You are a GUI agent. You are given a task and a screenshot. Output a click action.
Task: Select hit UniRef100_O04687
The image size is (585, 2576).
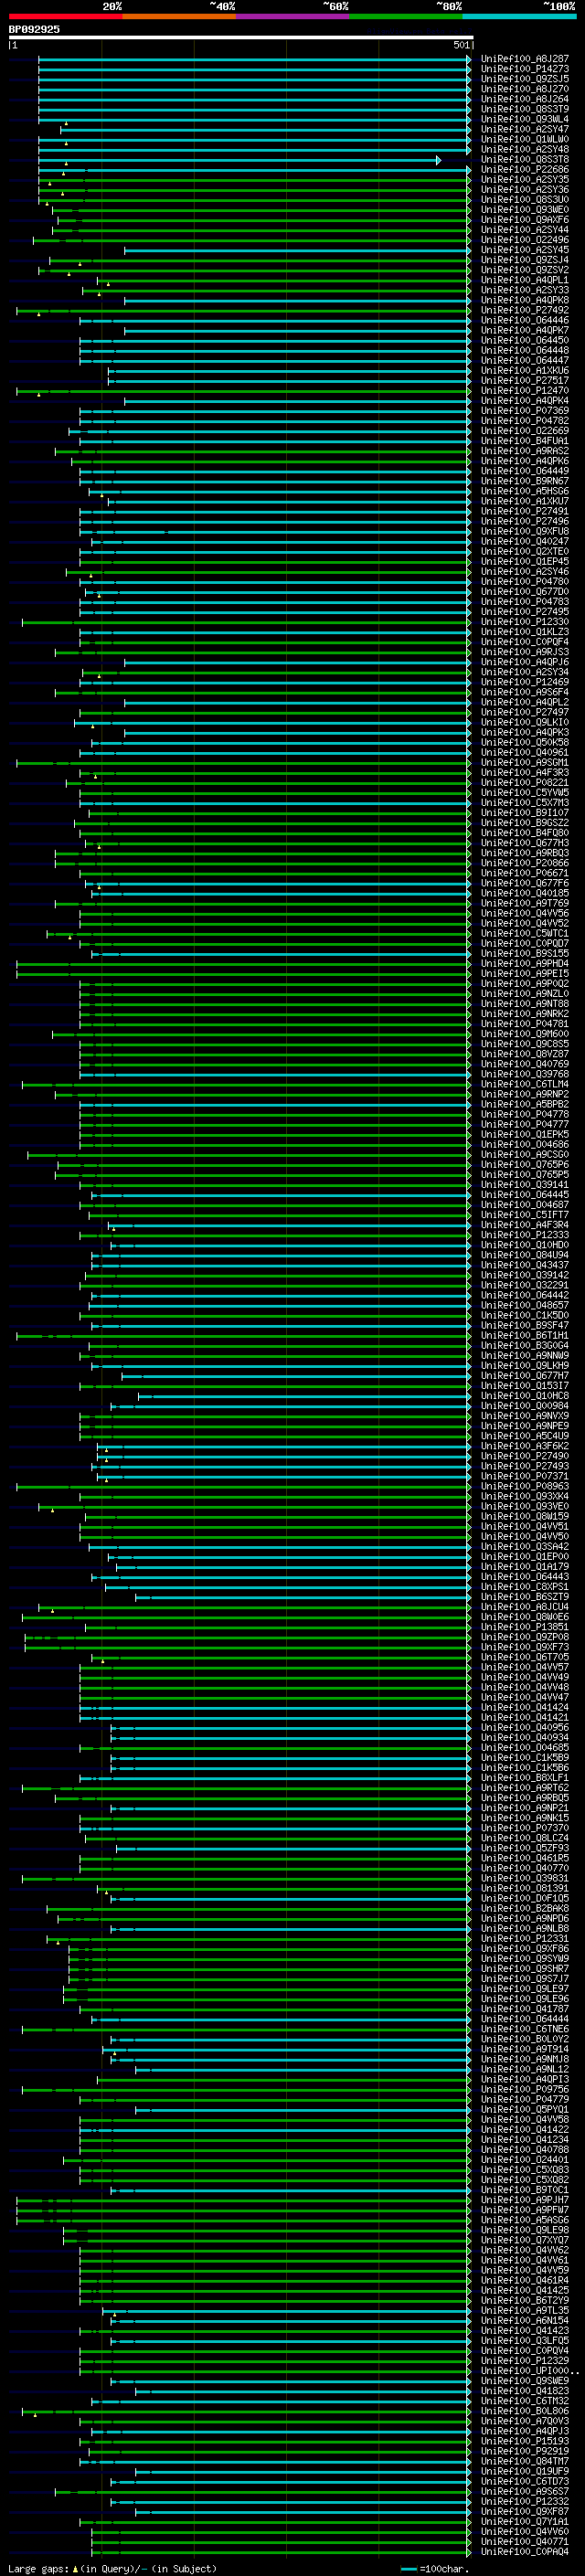pyautogui.click(x=525, y=1205)
